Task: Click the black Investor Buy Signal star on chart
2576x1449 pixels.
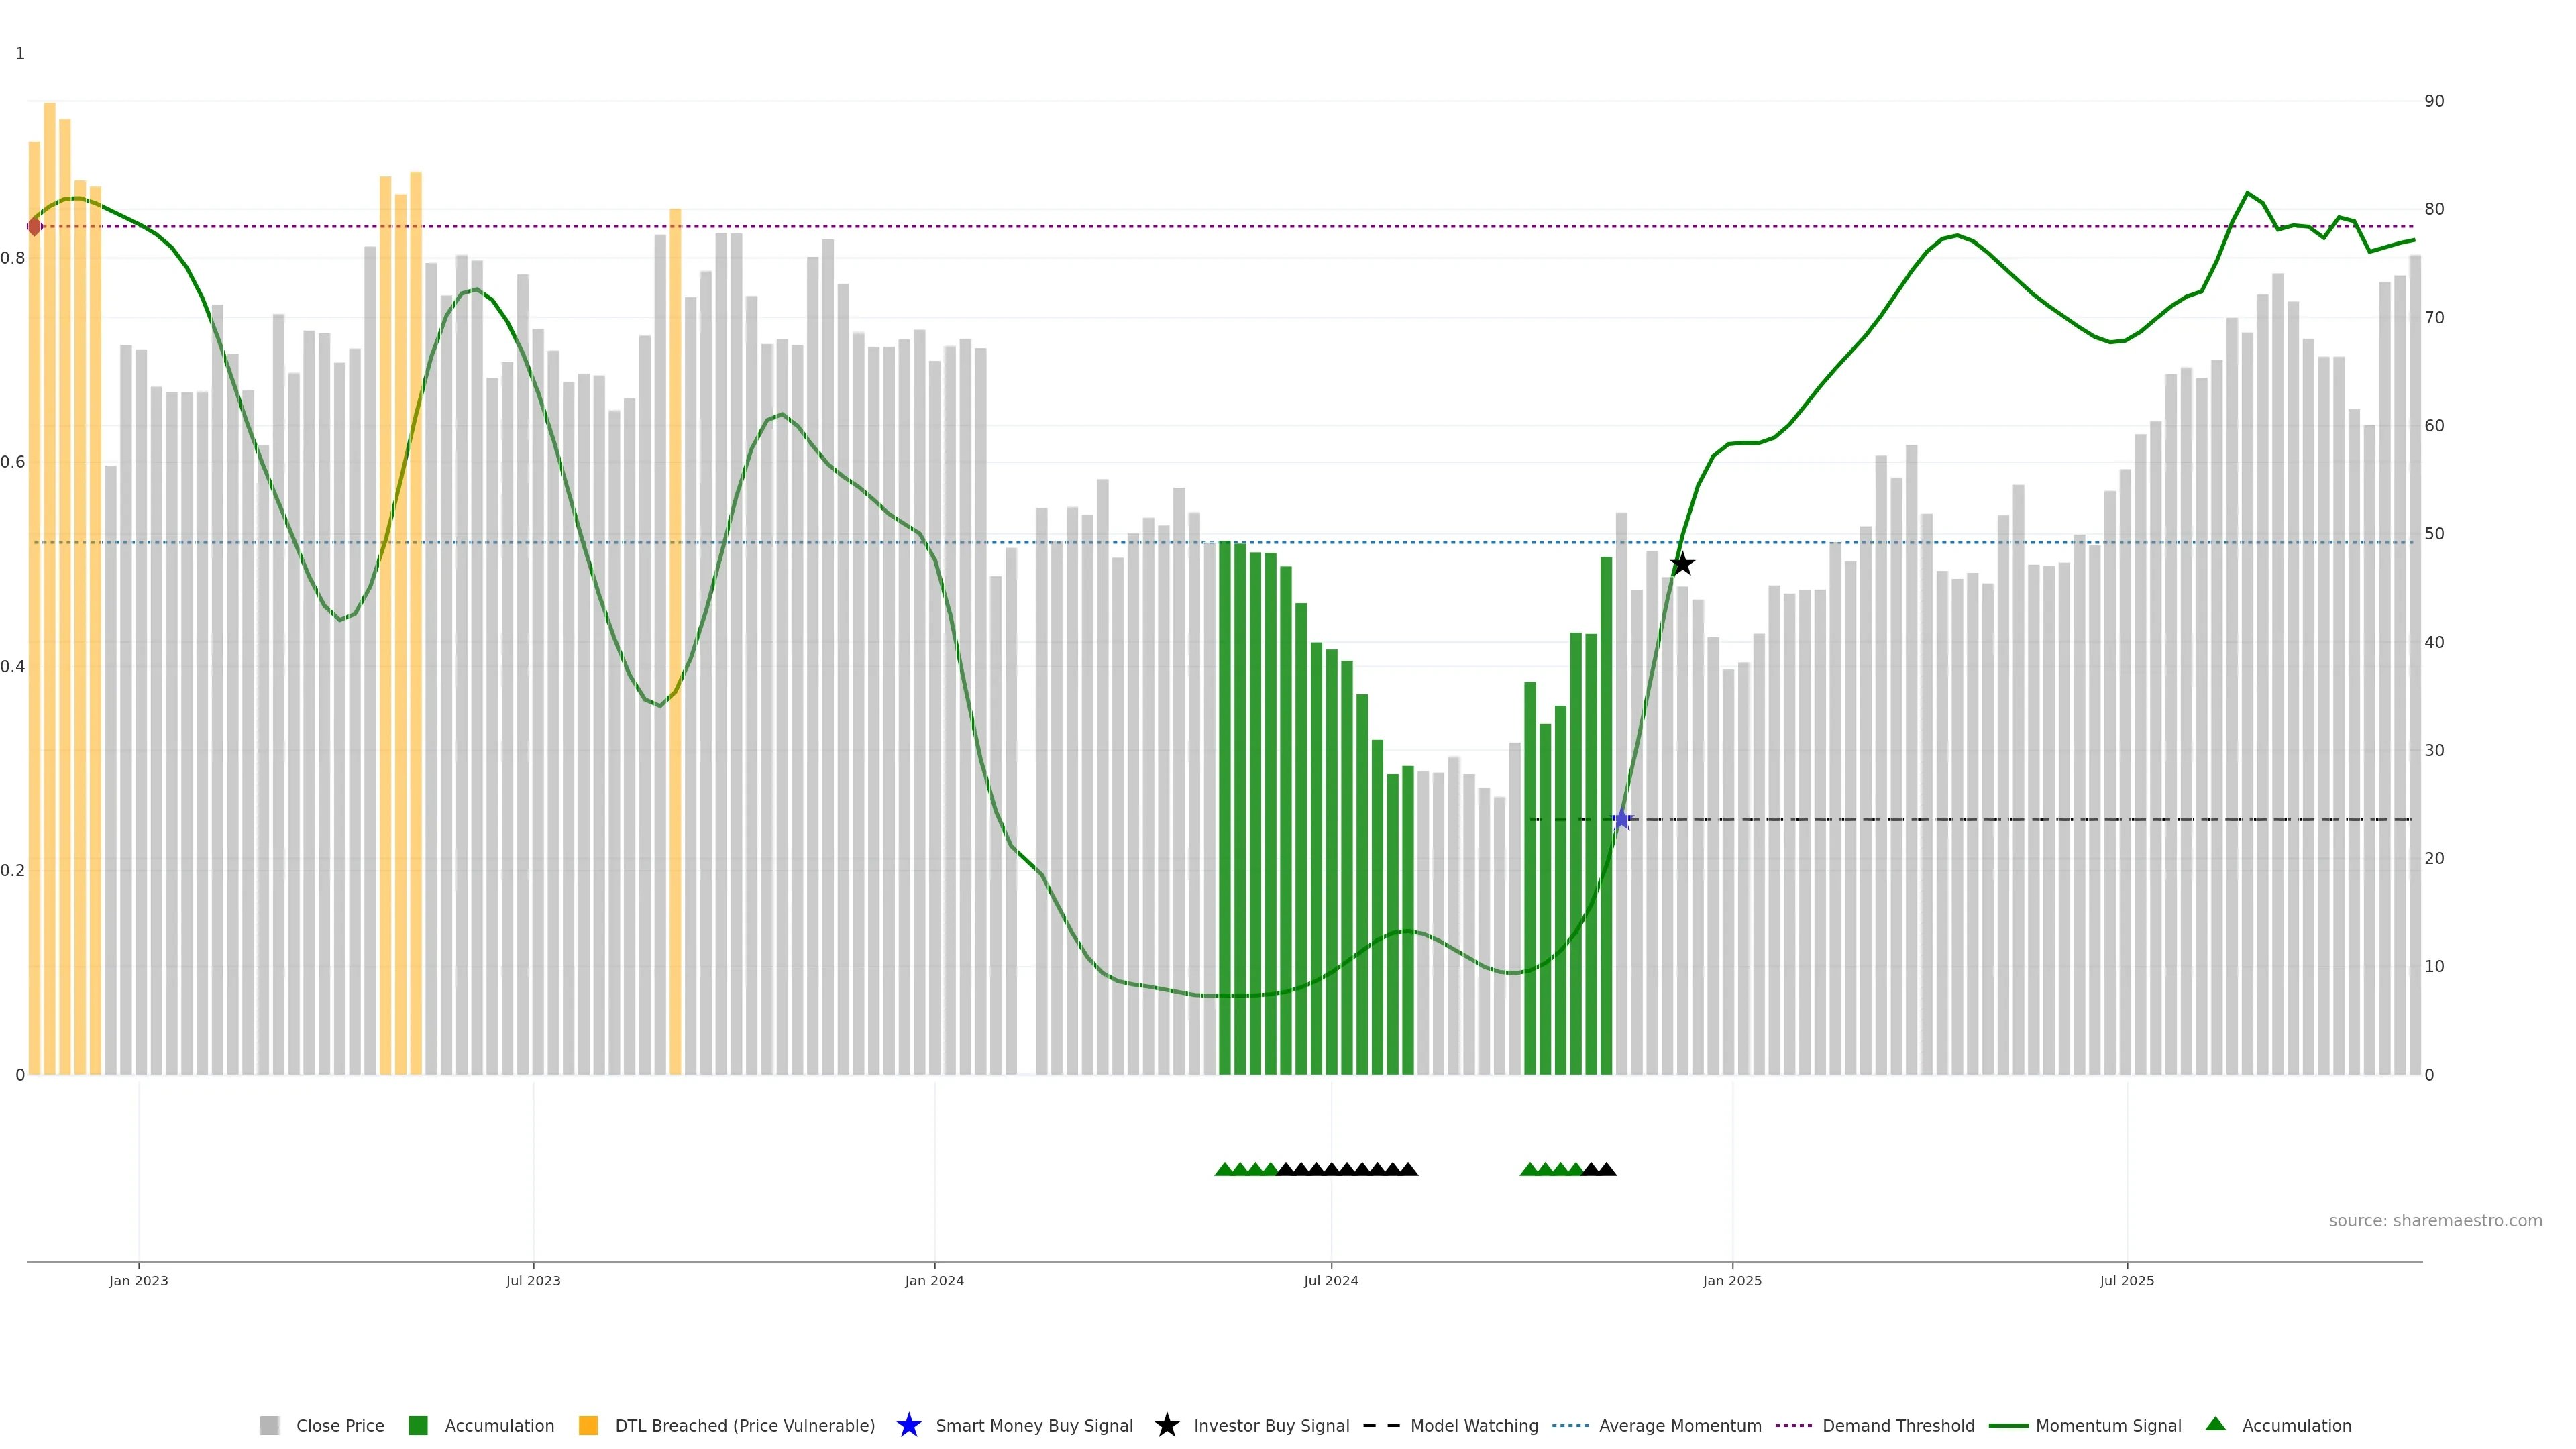Action: pos(1682,564)
